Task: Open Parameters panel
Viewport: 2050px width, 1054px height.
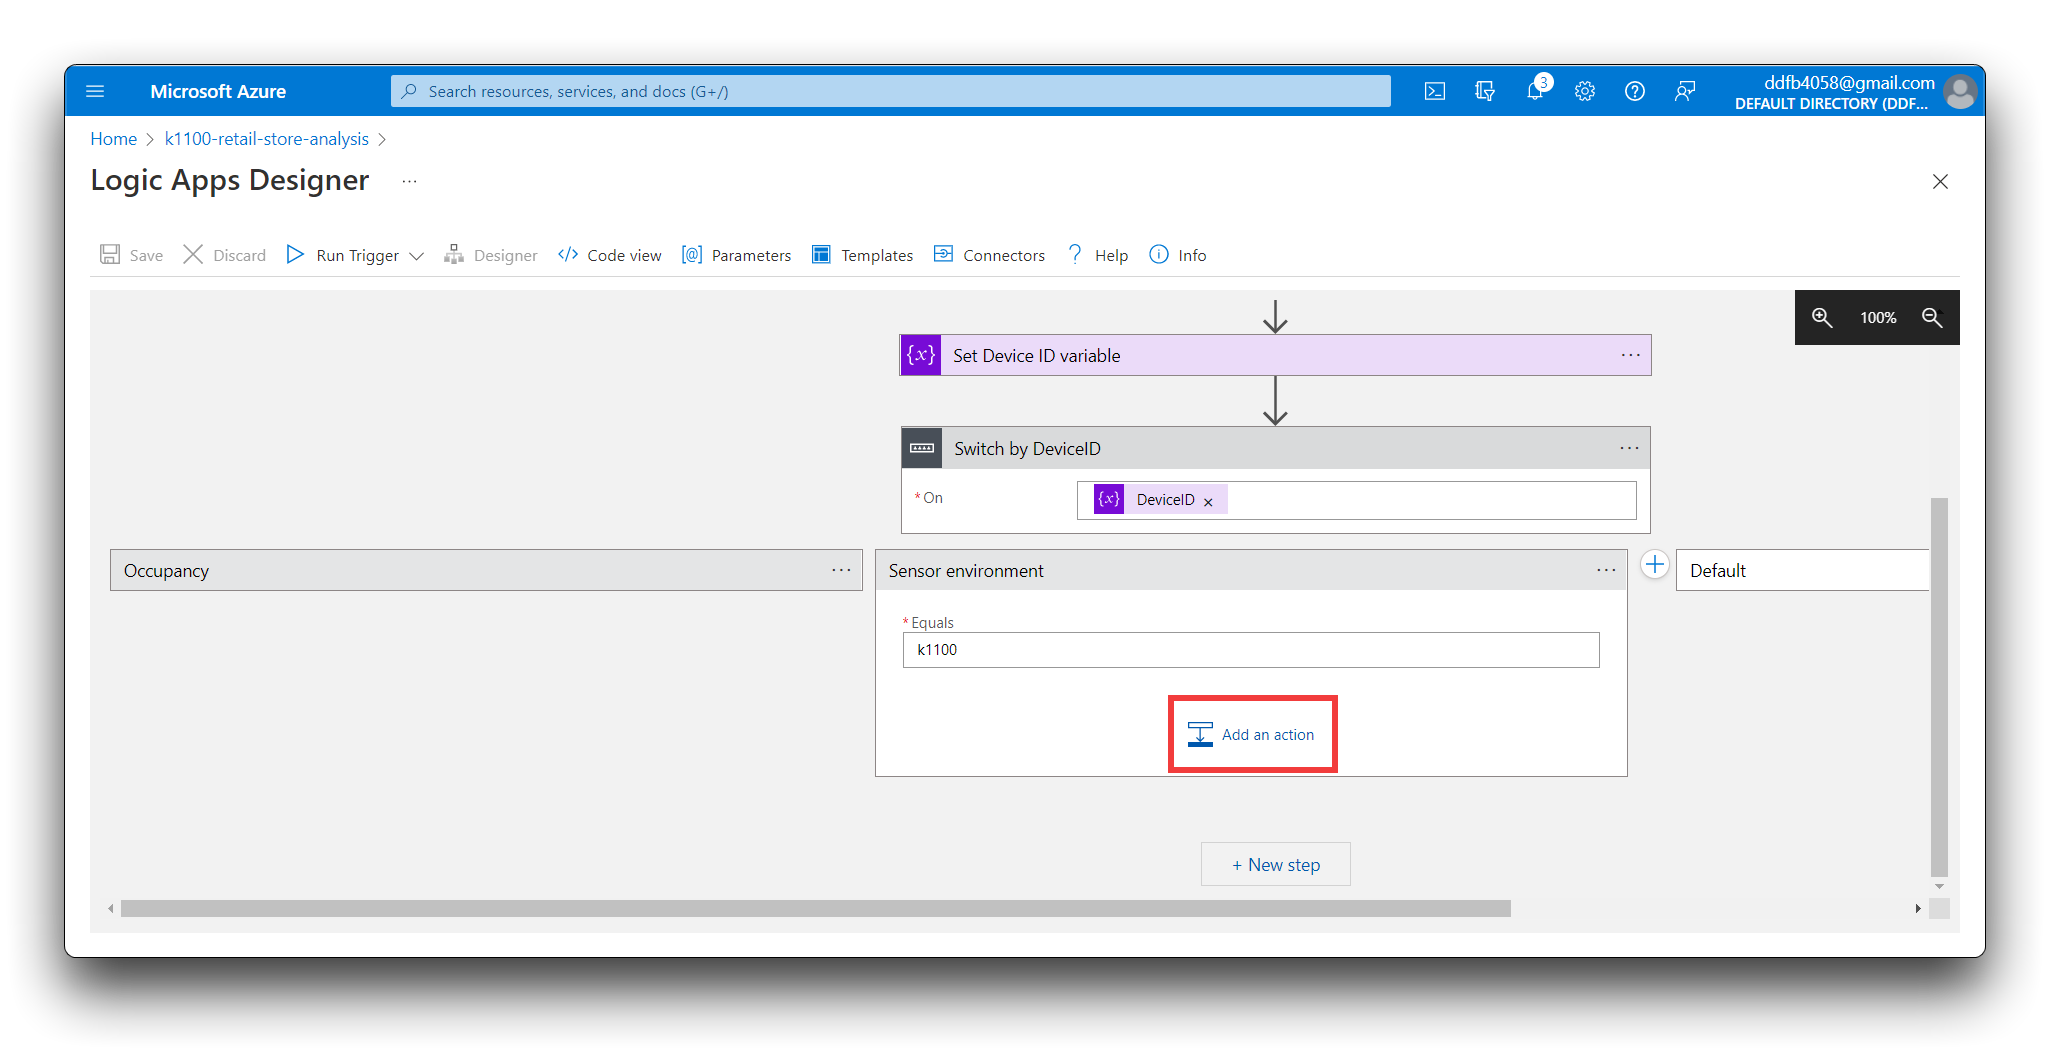Action: coord(737,255)
